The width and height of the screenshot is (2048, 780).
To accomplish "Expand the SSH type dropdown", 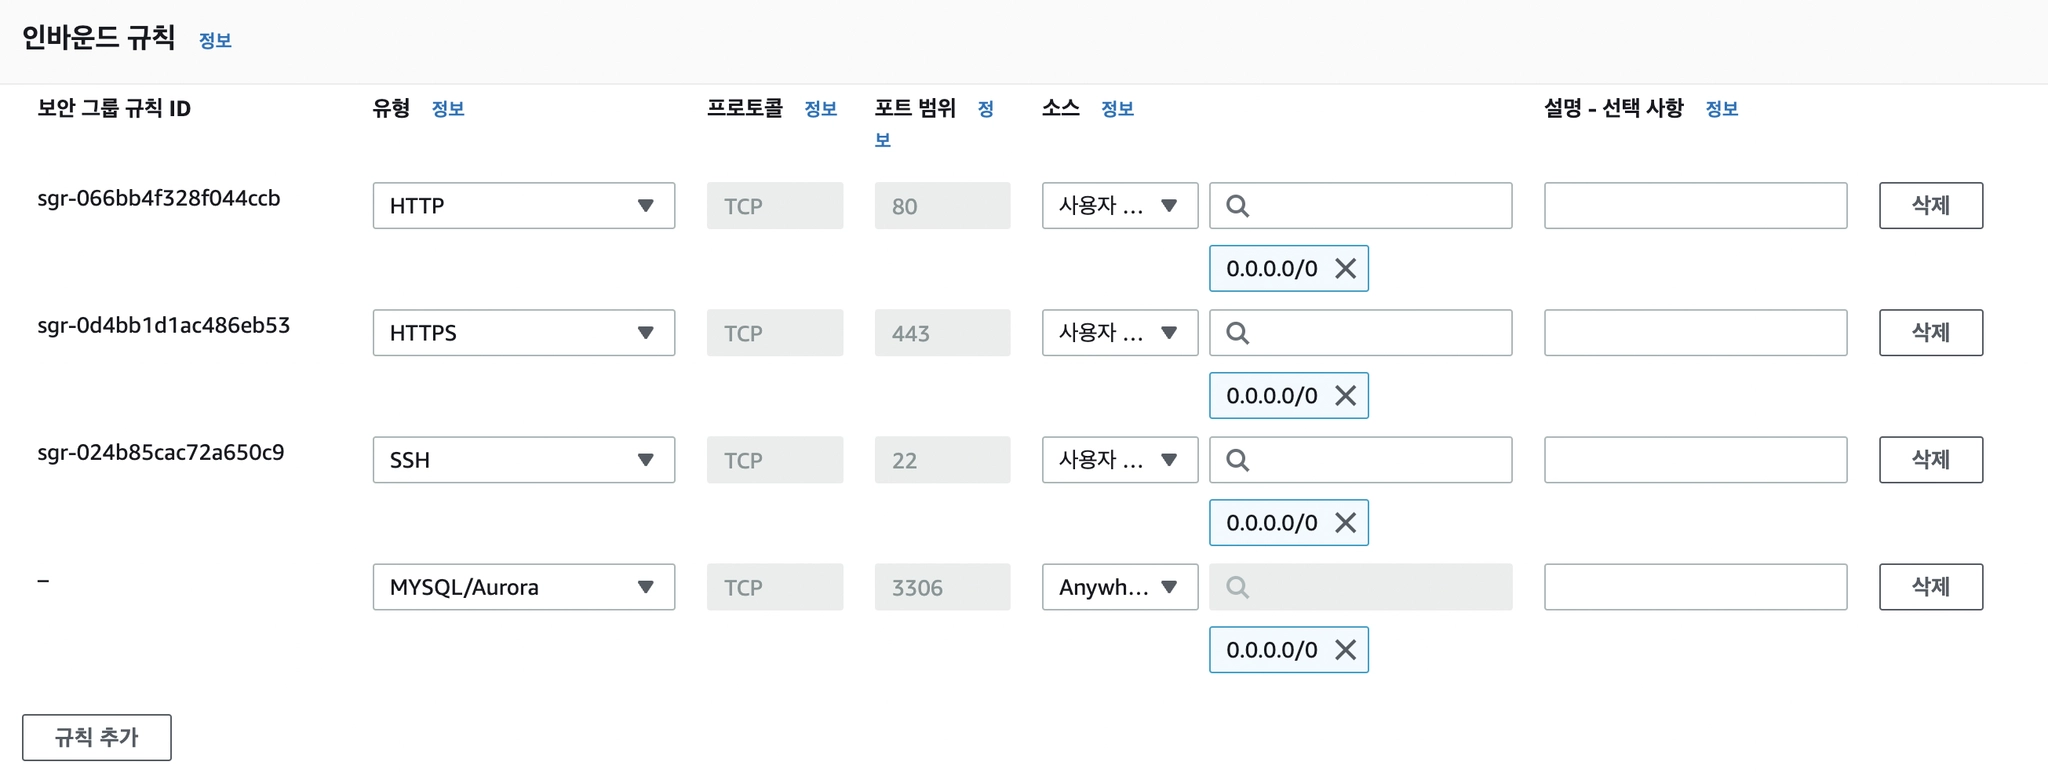I will point(523,460).
